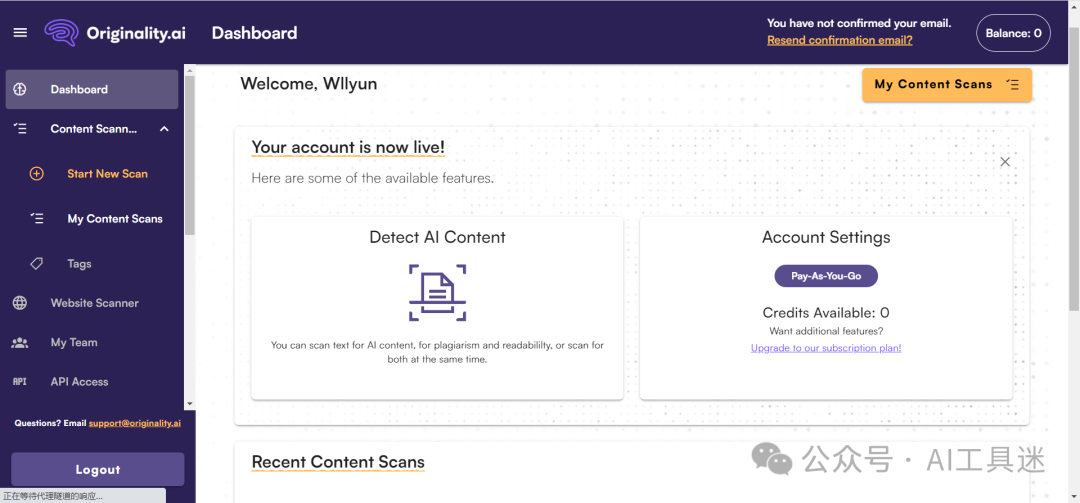This screenshot has width=1080, height=503.
Task: Click the Account Settings card title
Action: coord(826,237)
